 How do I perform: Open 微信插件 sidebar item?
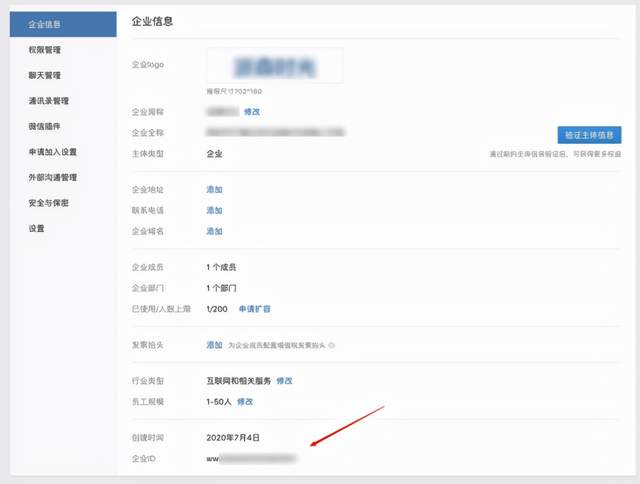coord(44,127)
